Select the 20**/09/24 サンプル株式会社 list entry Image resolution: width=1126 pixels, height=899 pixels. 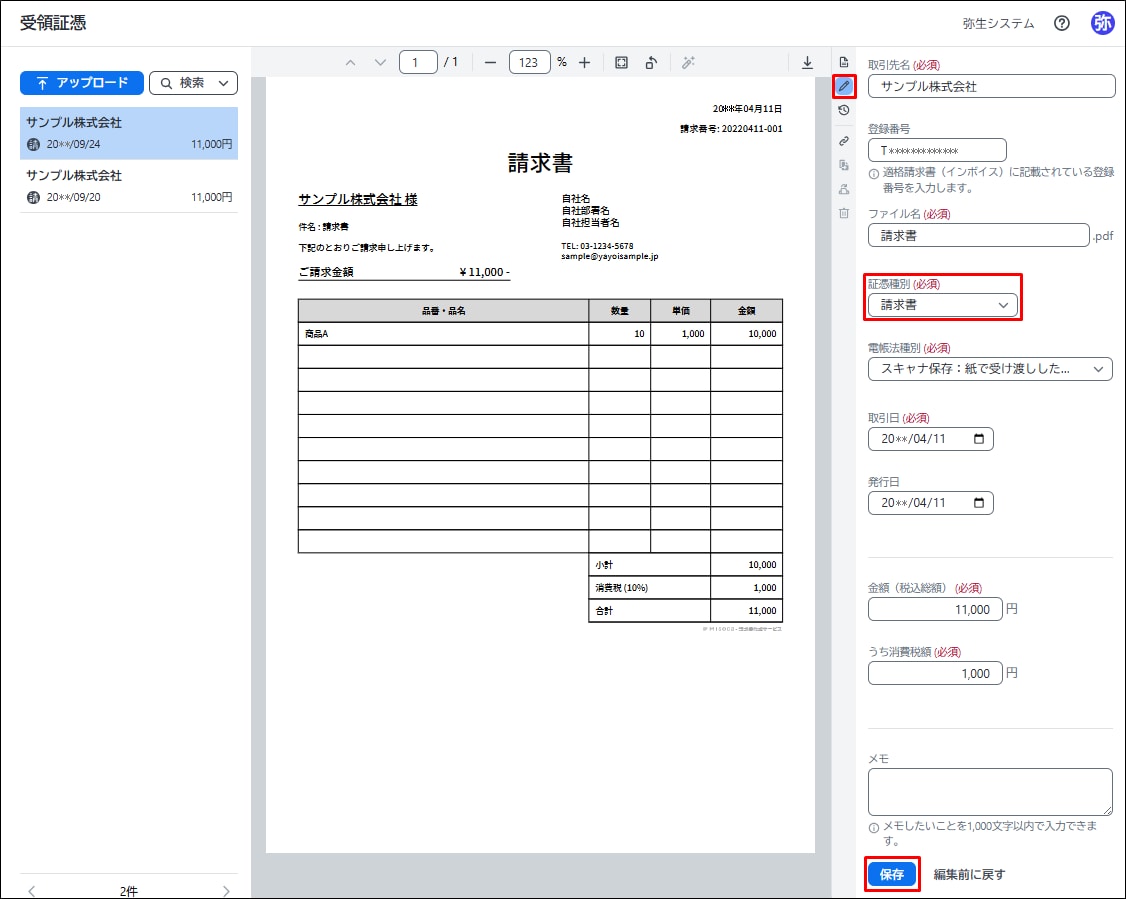point(129,133)
